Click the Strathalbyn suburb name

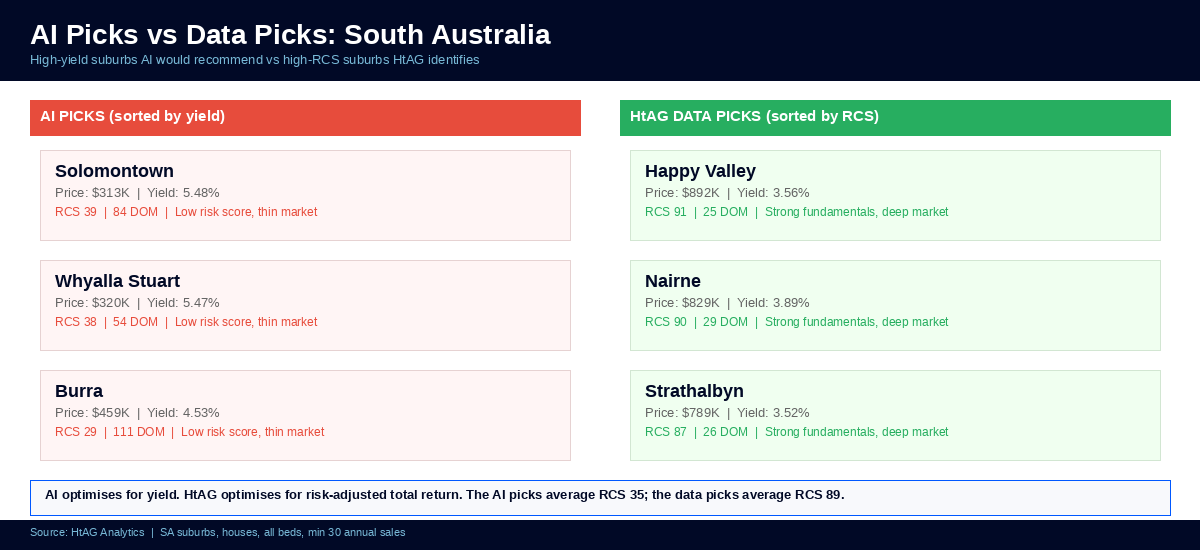point(694,391)
